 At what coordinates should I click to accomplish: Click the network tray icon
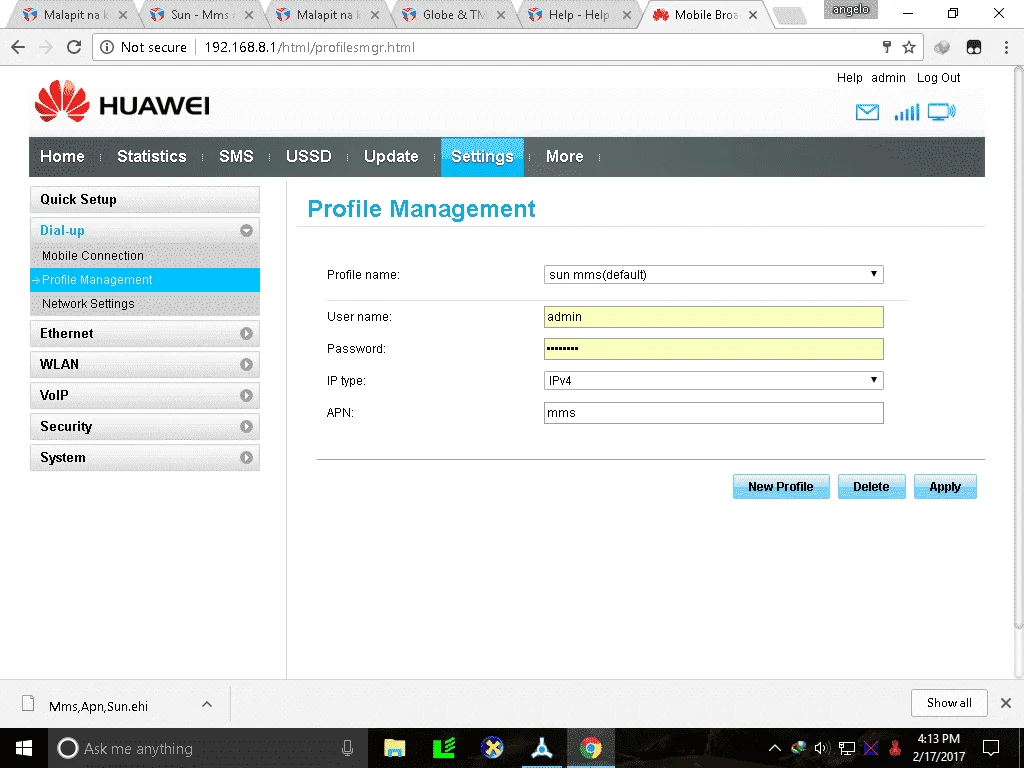point(846,748)
